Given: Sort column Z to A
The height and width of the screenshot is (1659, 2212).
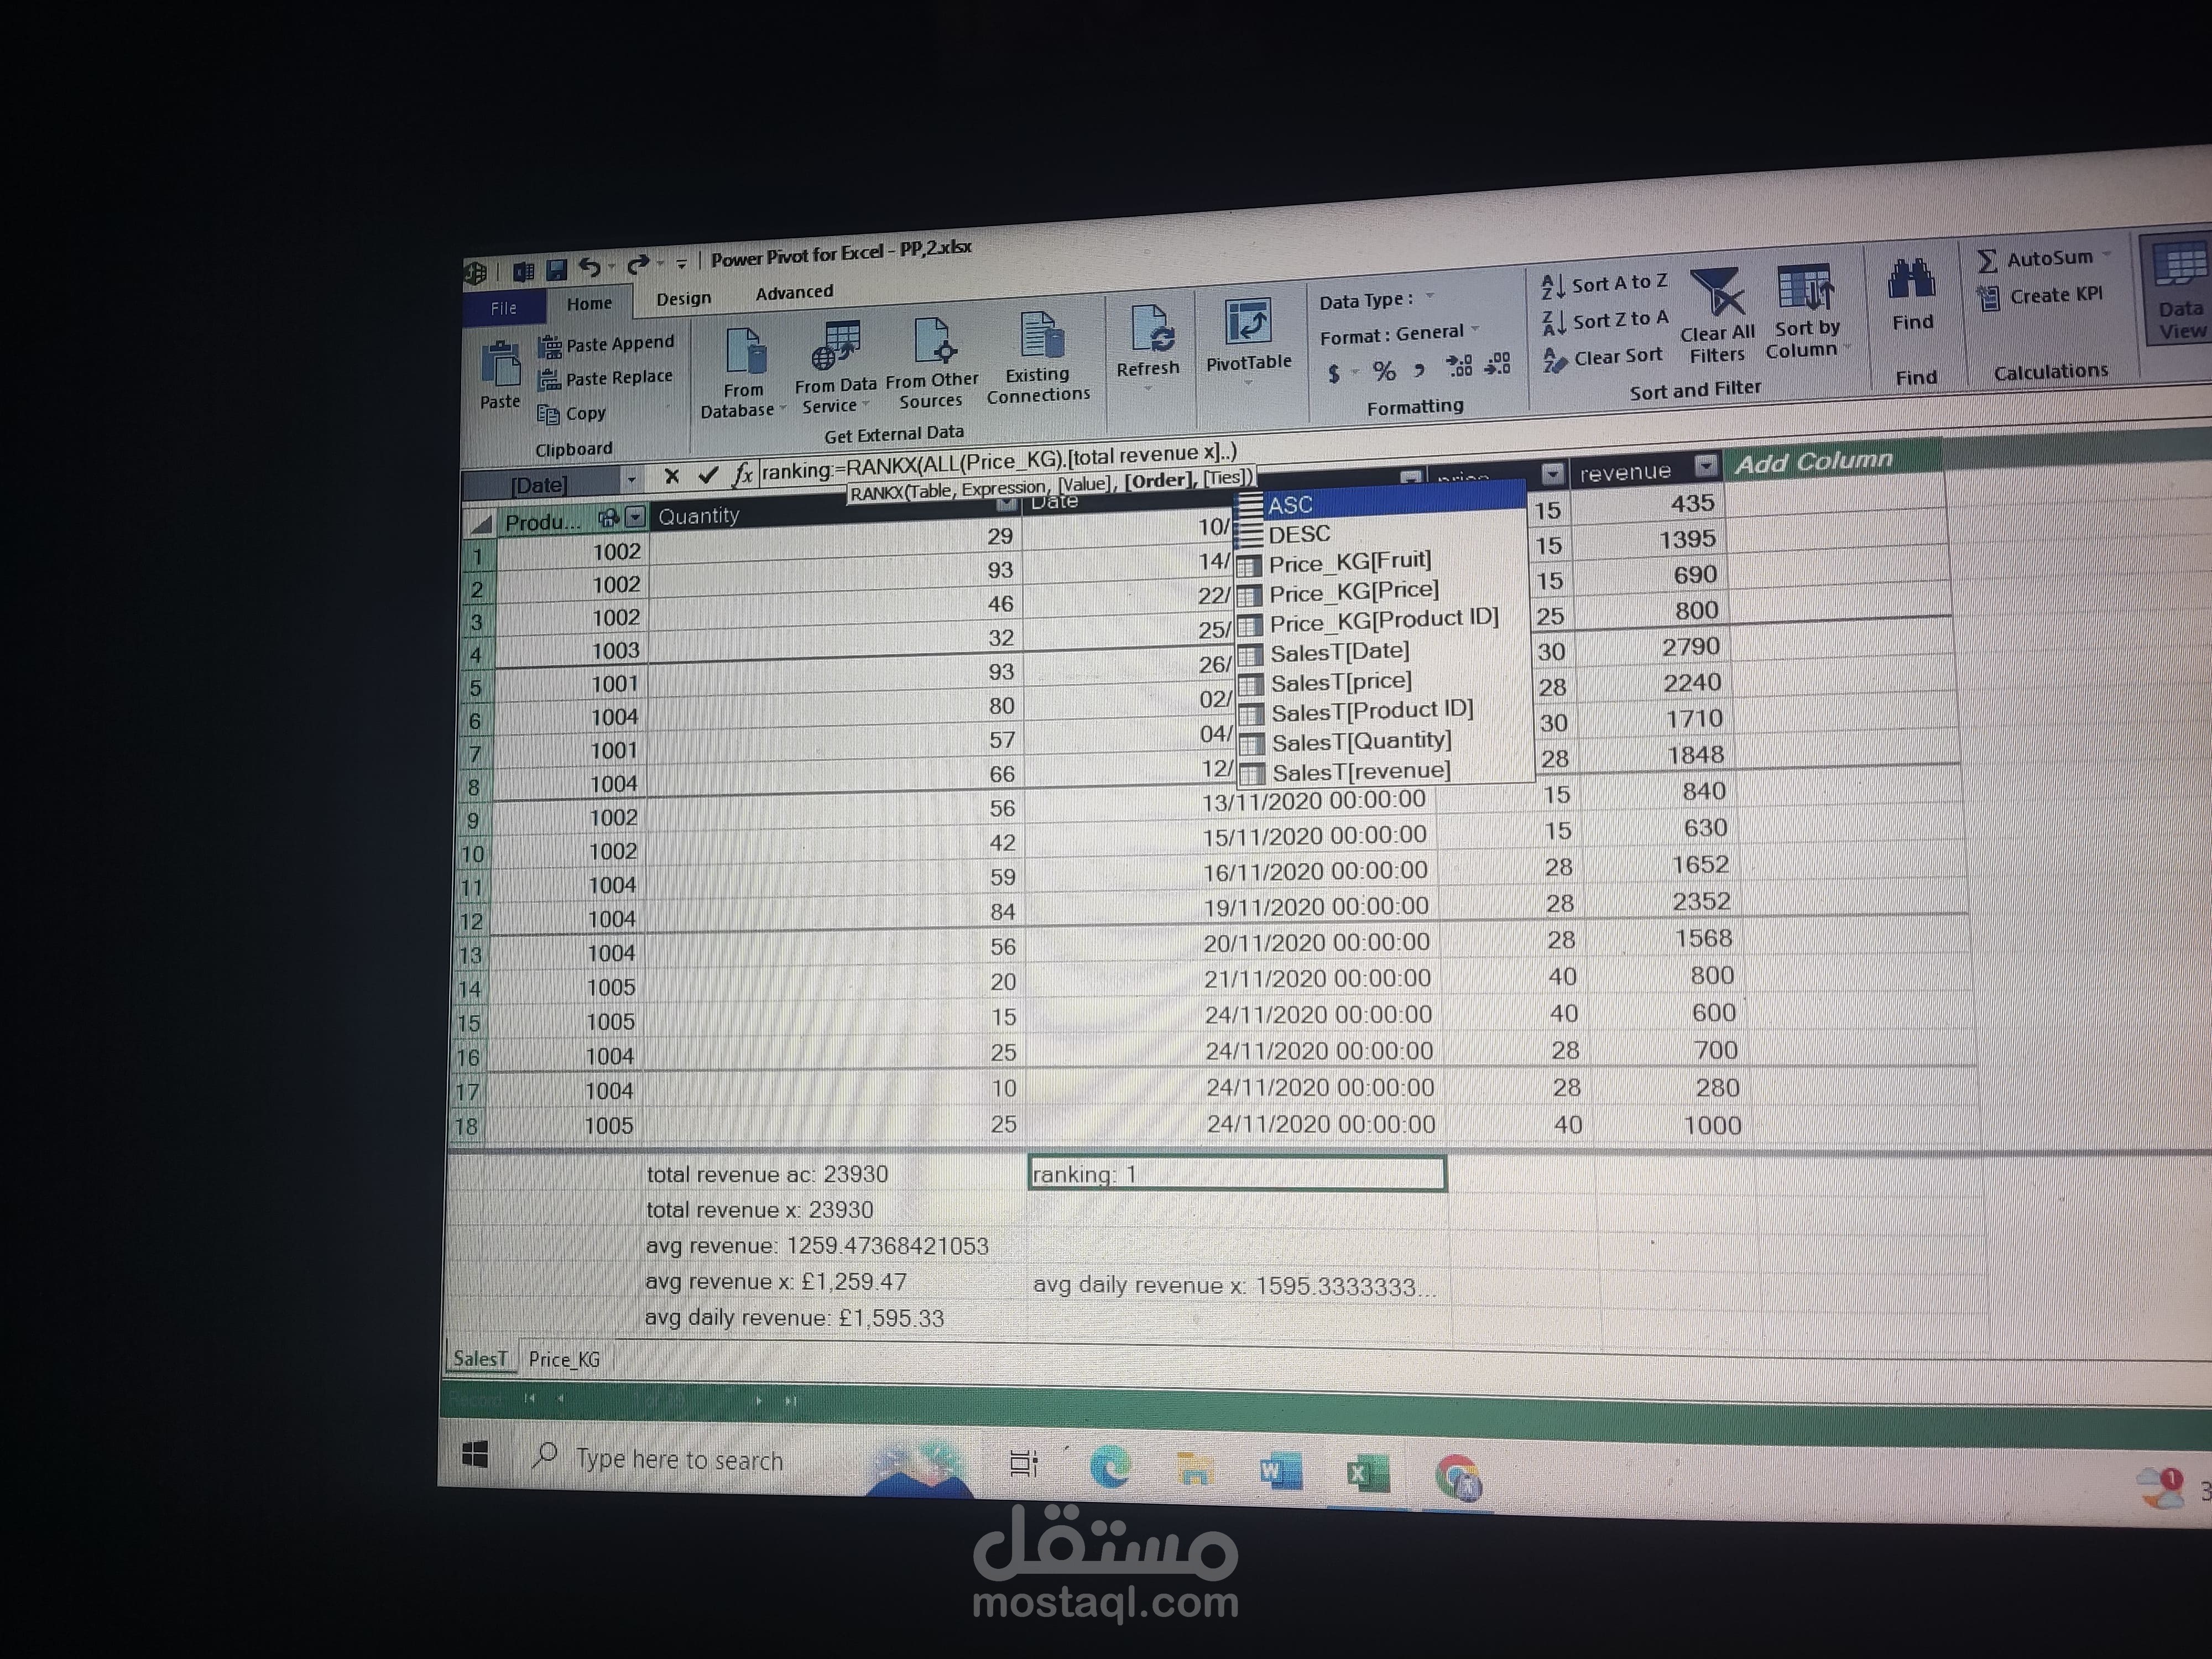Looking at the screenshot, I should pyautogui.click(x=1605, y=321).
